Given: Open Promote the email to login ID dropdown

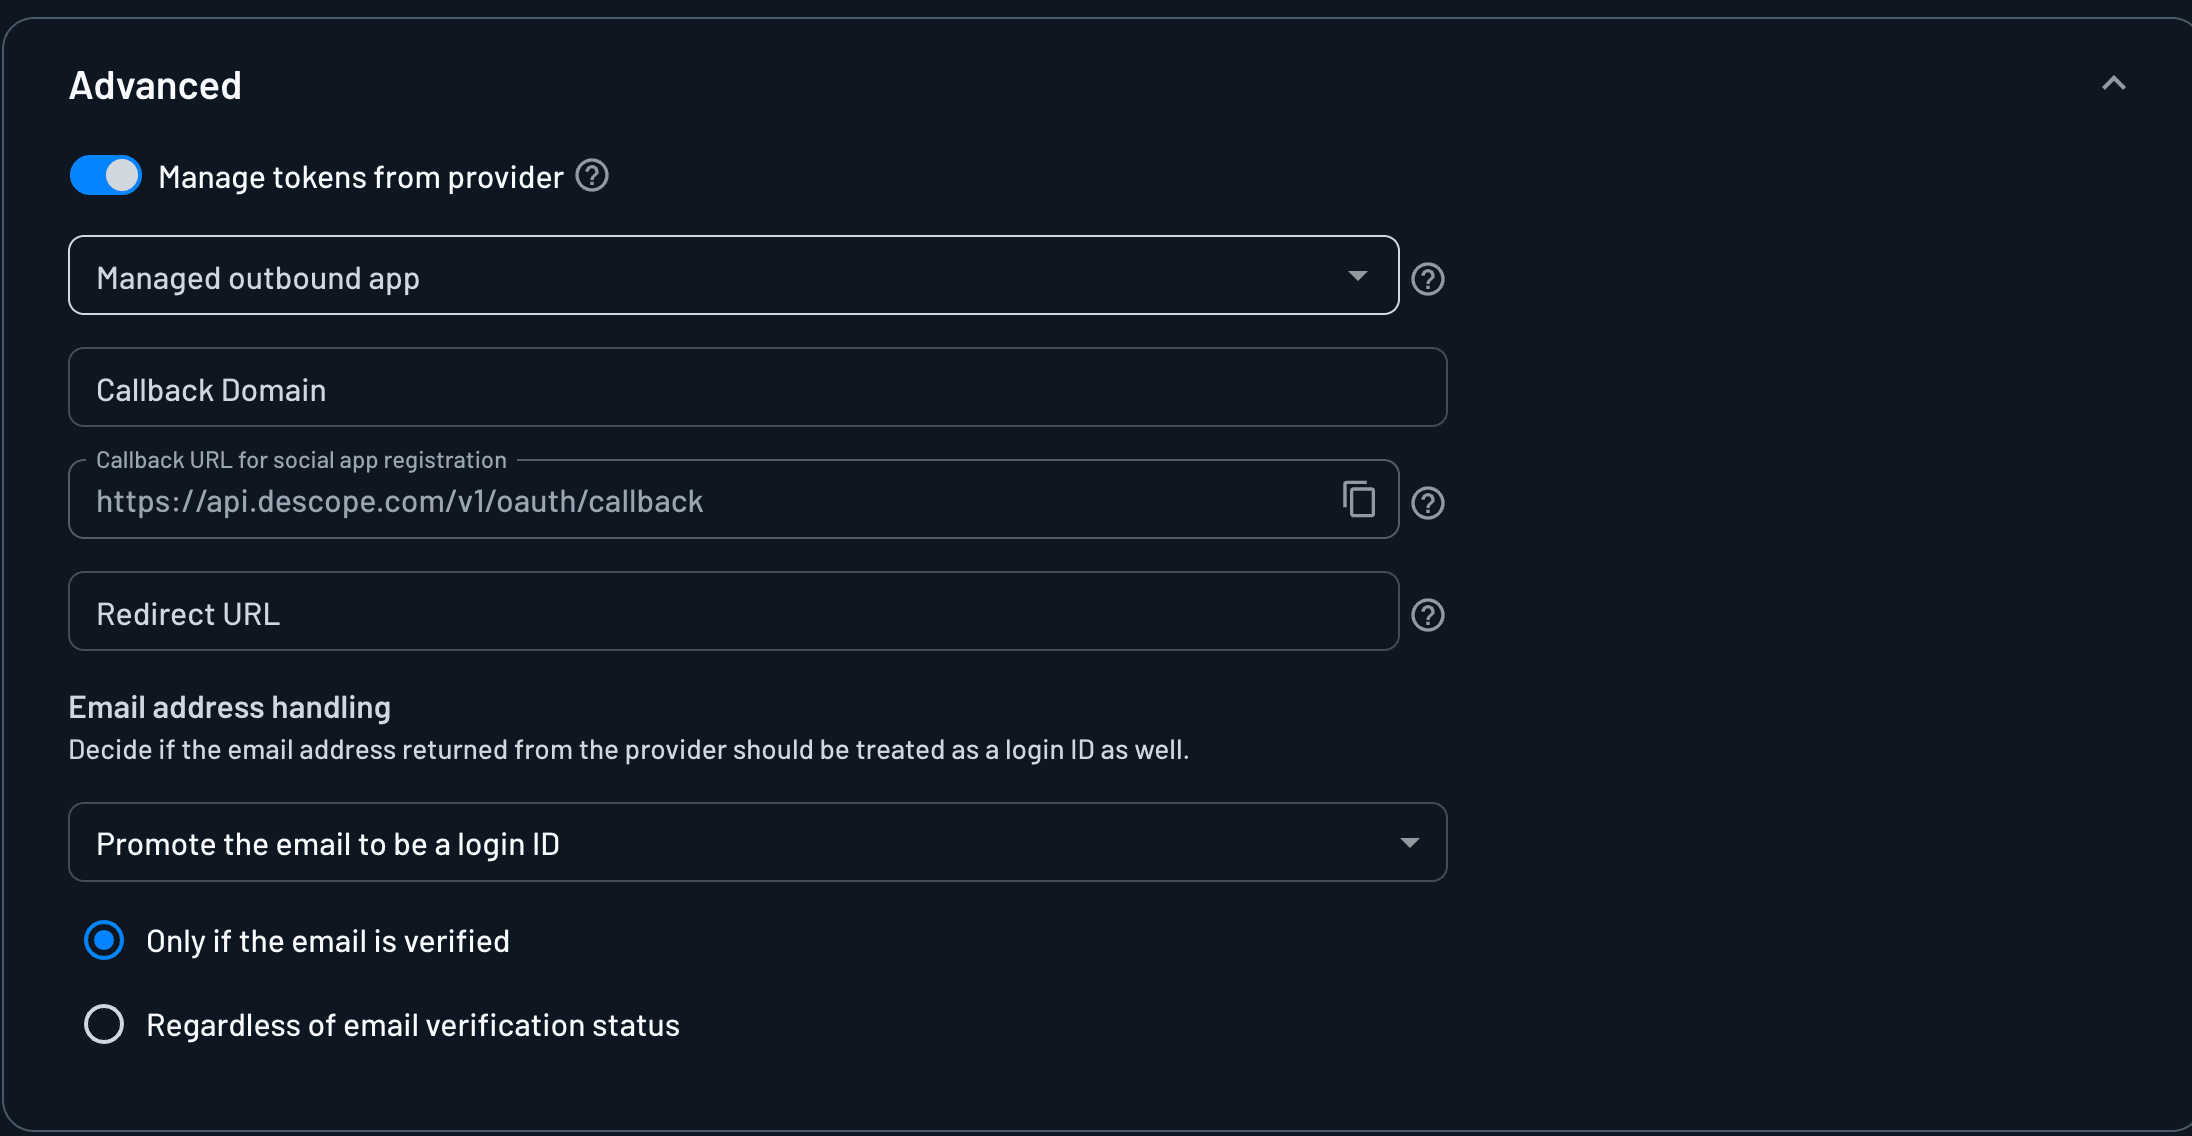Looking at the screenshot, I should pyautogui.click(x=757, y=842).
